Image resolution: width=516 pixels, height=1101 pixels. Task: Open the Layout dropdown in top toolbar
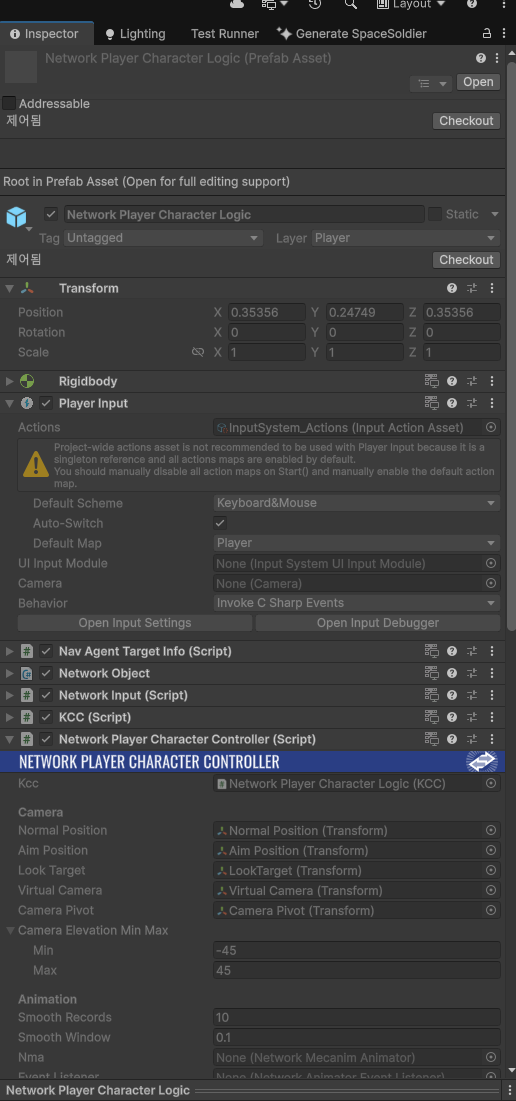[x=411, y=4]
